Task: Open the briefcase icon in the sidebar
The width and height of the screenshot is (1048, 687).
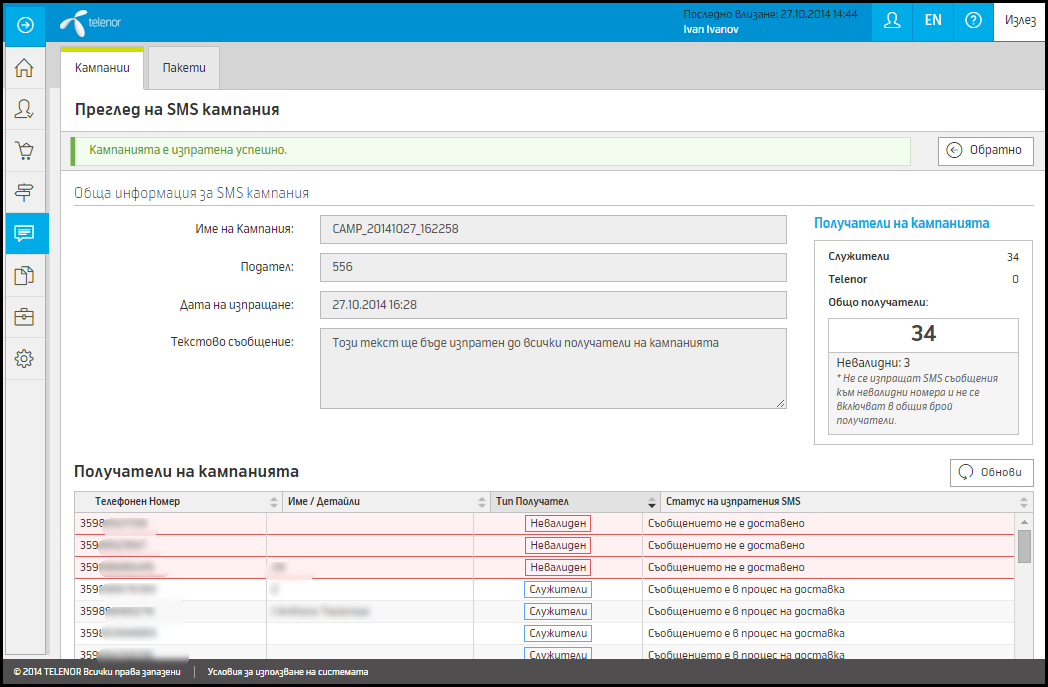Action: [x=25, y=317]
